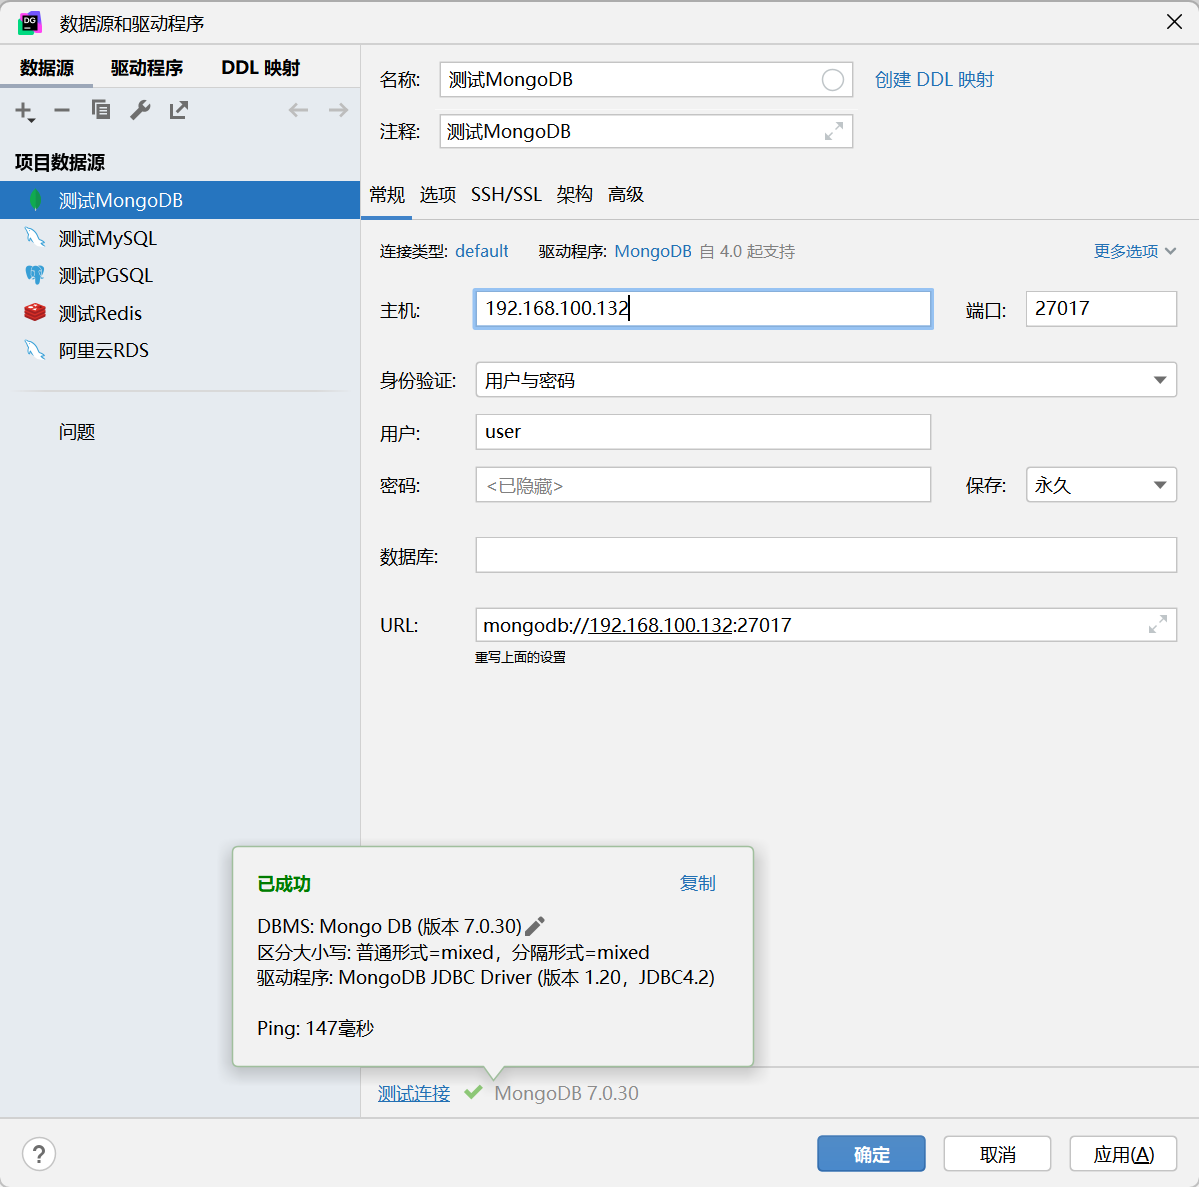1199x1187 pixels.
Task: Click the default connection type link
Action: click(482, 251)
